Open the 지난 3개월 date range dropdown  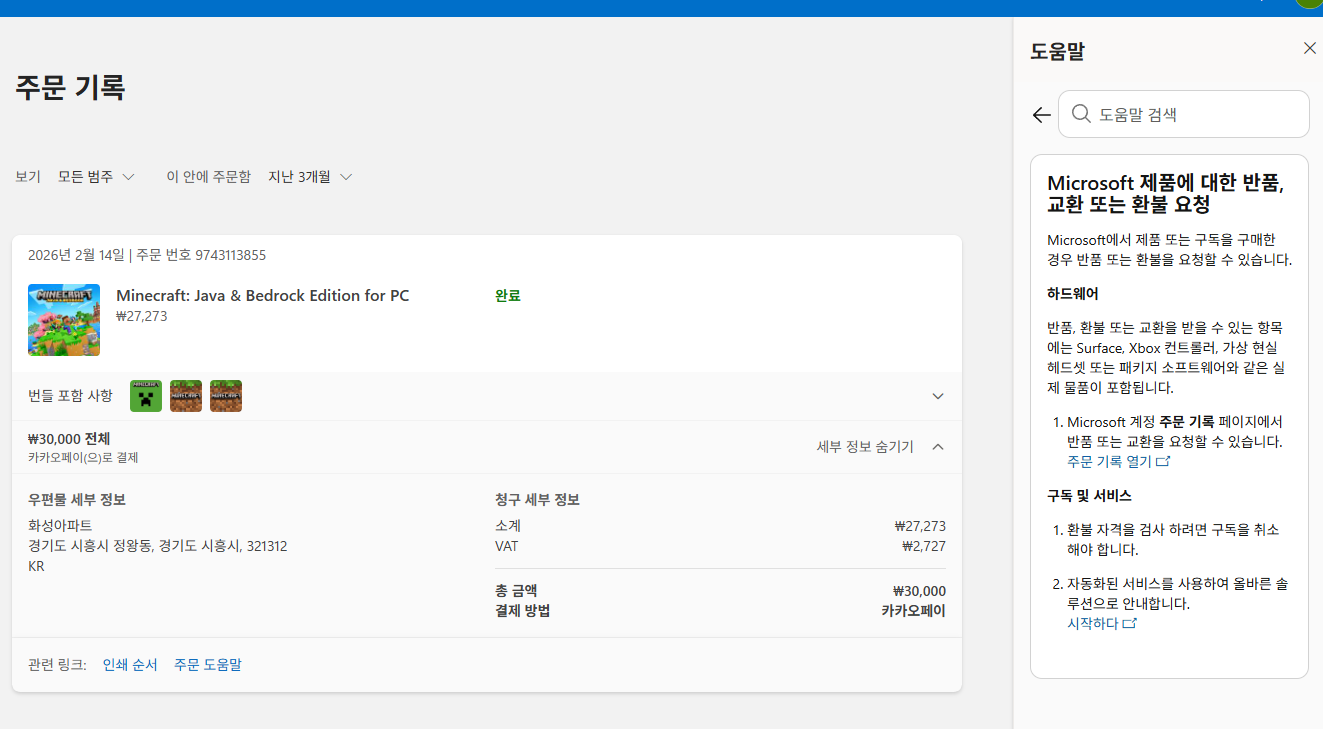[x=310, y=177]
